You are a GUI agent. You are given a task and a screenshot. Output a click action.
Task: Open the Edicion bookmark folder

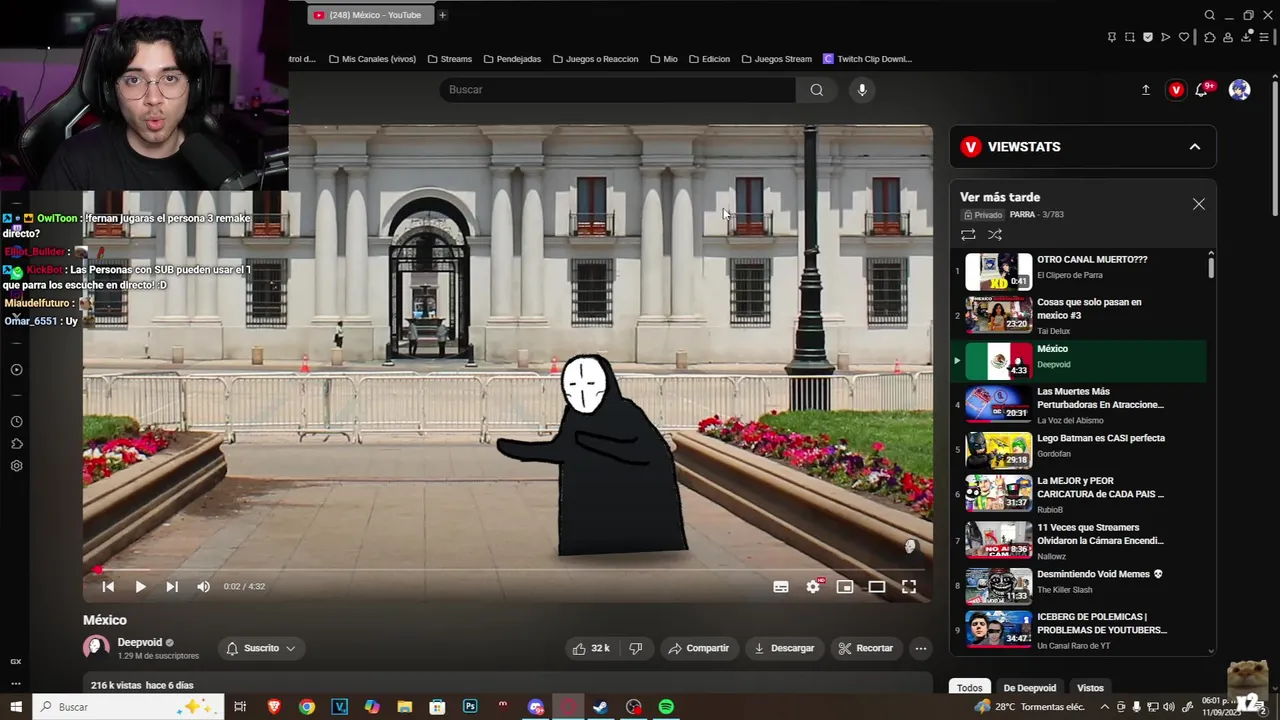point(708,59)
